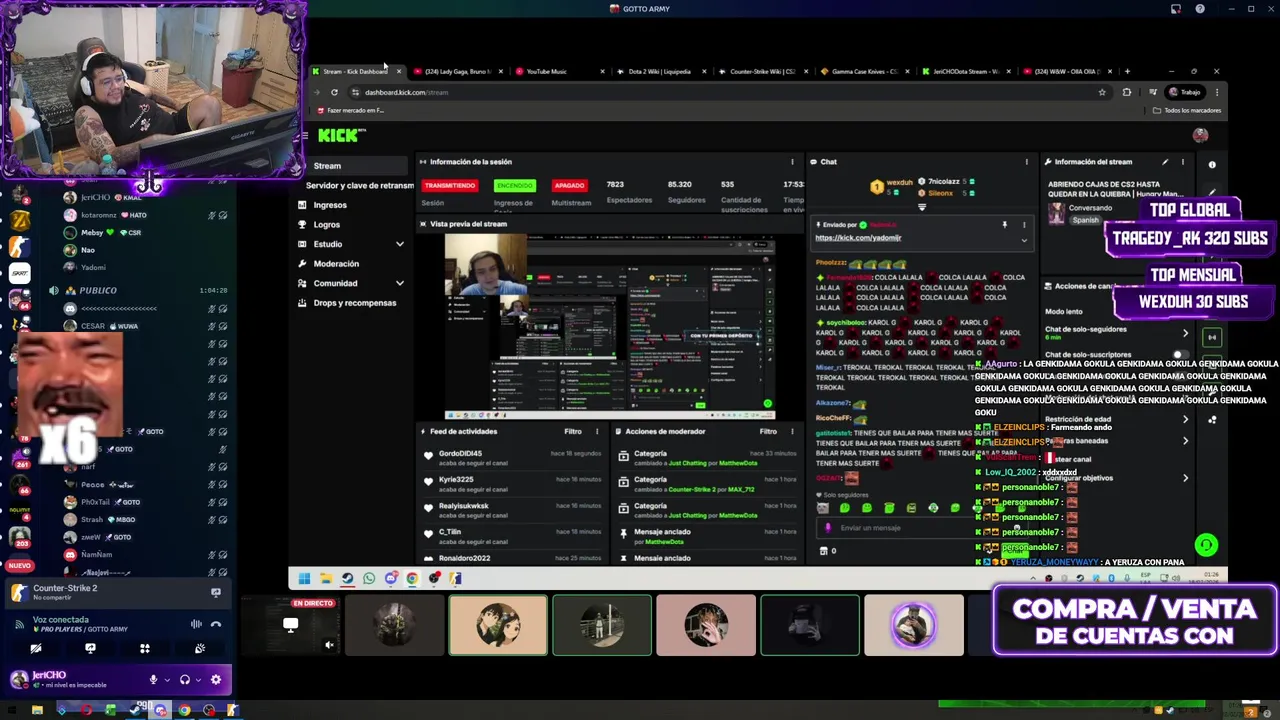This screenshot has width=1280, height=720.
Task: Open the Acciones de moderador options menu
Action: (x=792, y=432)
